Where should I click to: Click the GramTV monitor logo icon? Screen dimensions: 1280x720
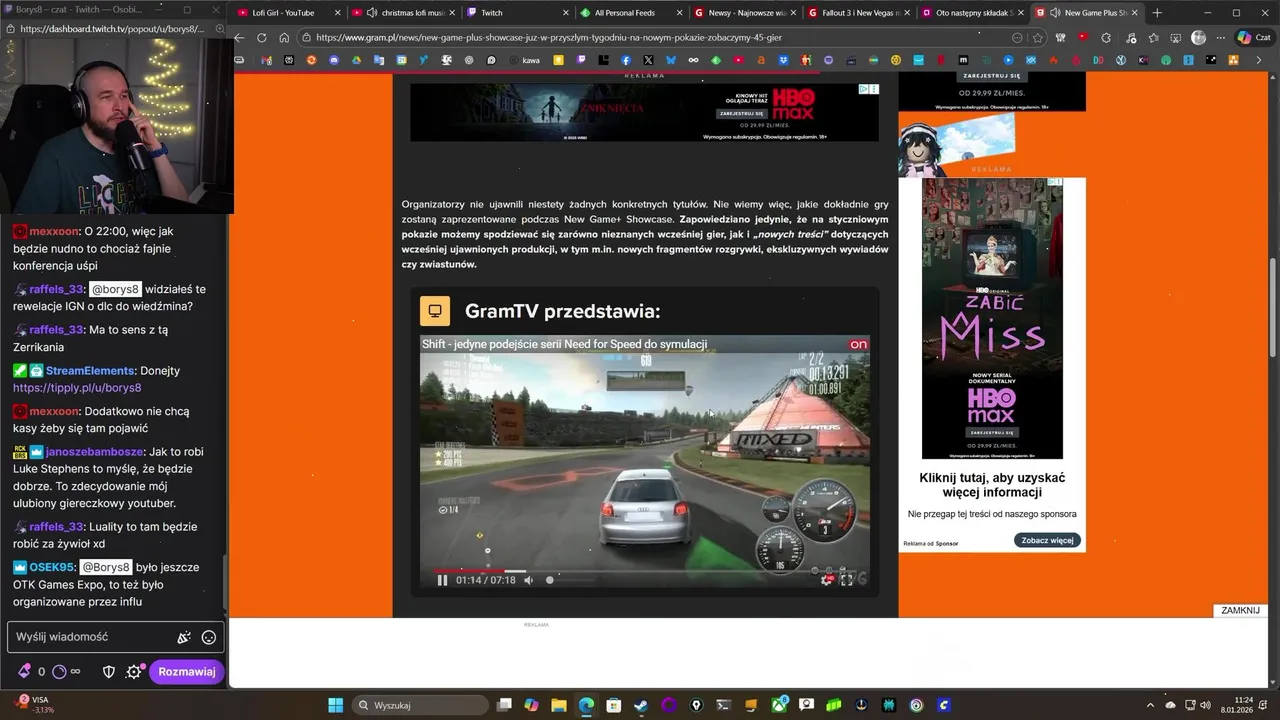pos(435,311)
